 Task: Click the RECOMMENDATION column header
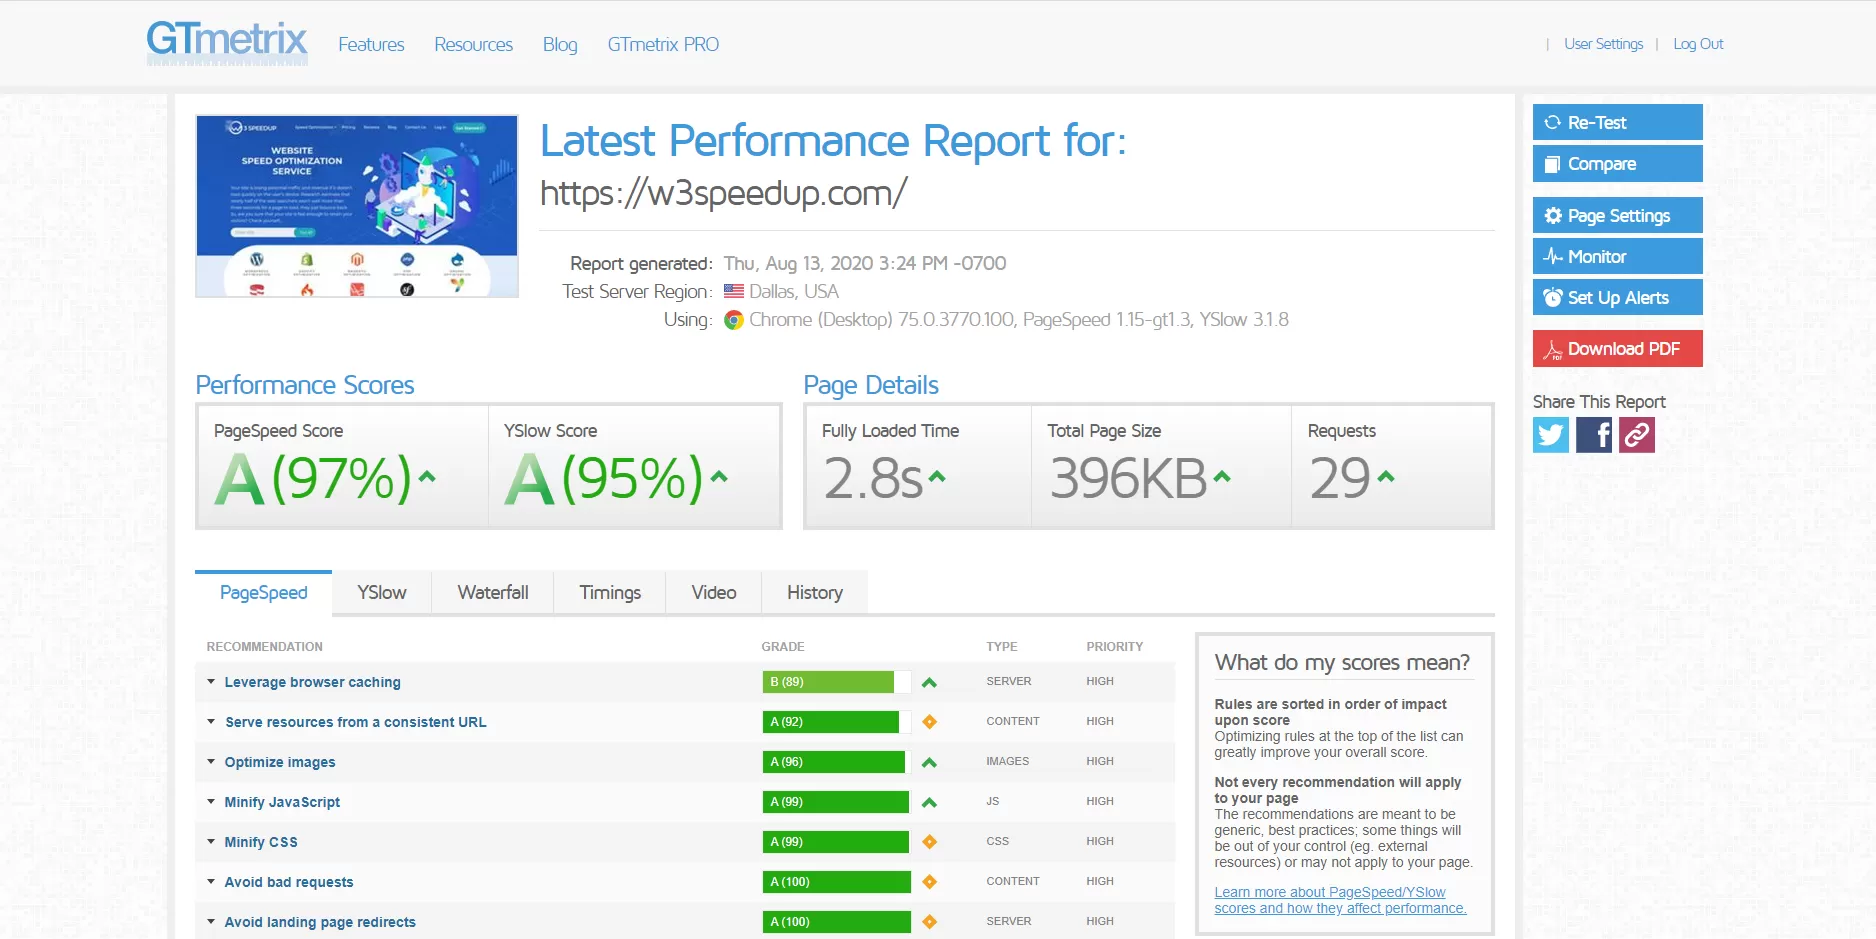(x=264, y=647)
